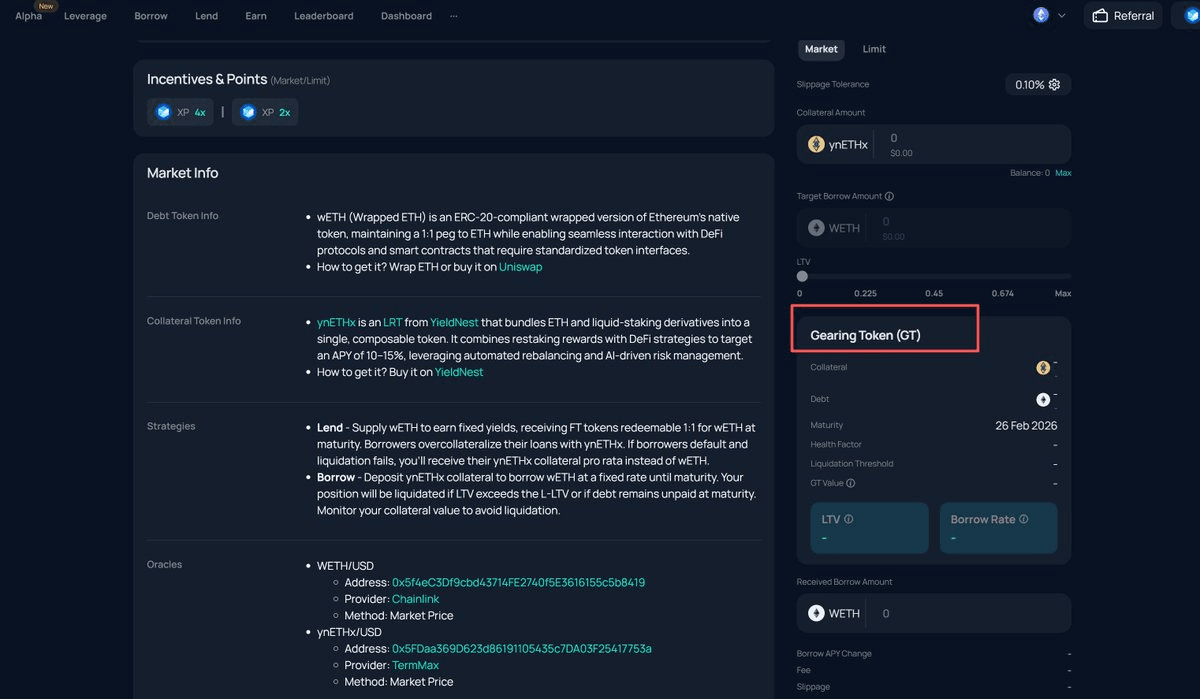Focus the Collateral Amount input field
This screenshot has height=699, width=1200.
tap(970, 144)
